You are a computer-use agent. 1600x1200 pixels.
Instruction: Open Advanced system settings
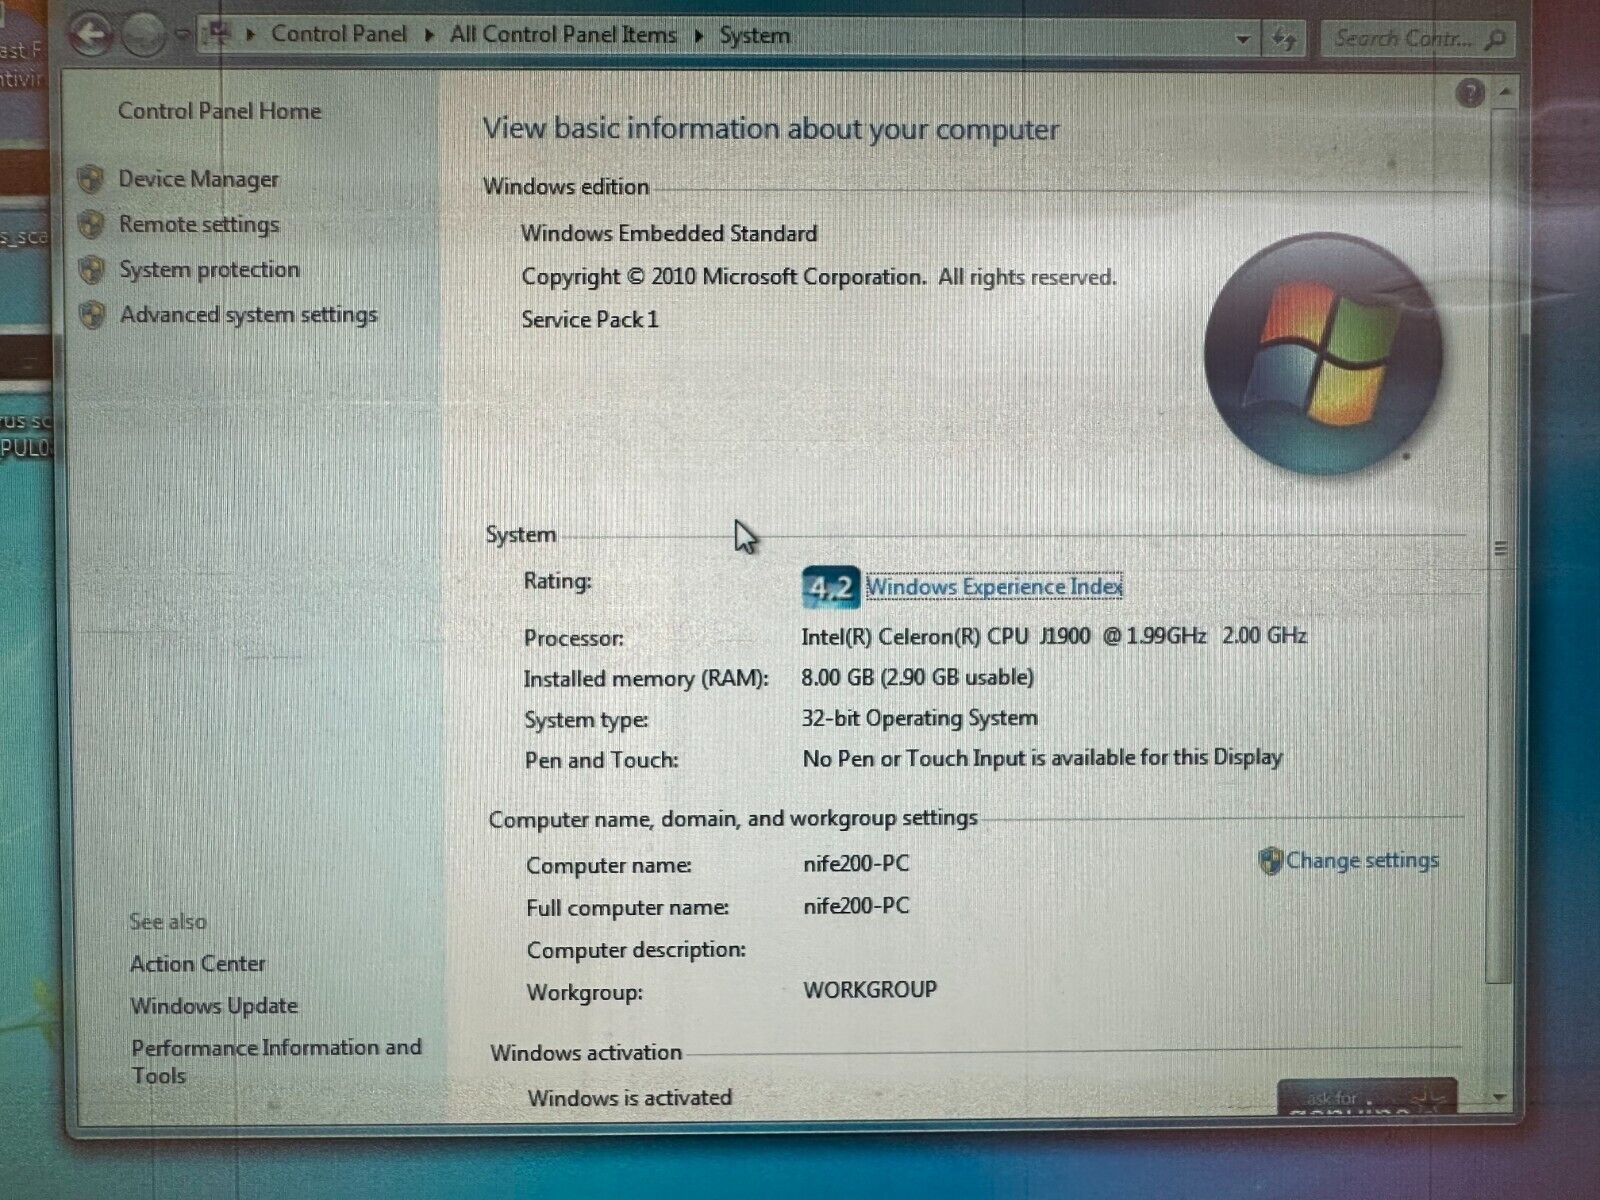pos(248,314)
